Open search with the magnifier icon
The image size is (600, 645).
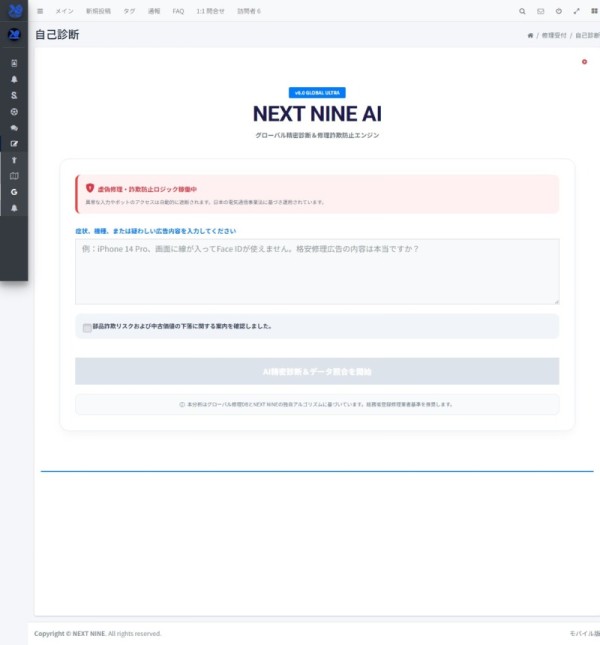[x=522, y=11]
